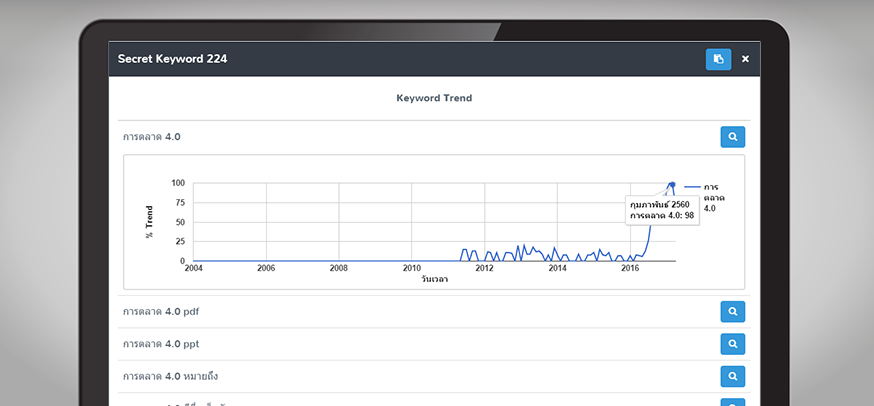The height and width of the screenshot is (406, 874).
Task: Click the Keyword Trend heading
Action: pyautogui.click(x=434, y=98)
